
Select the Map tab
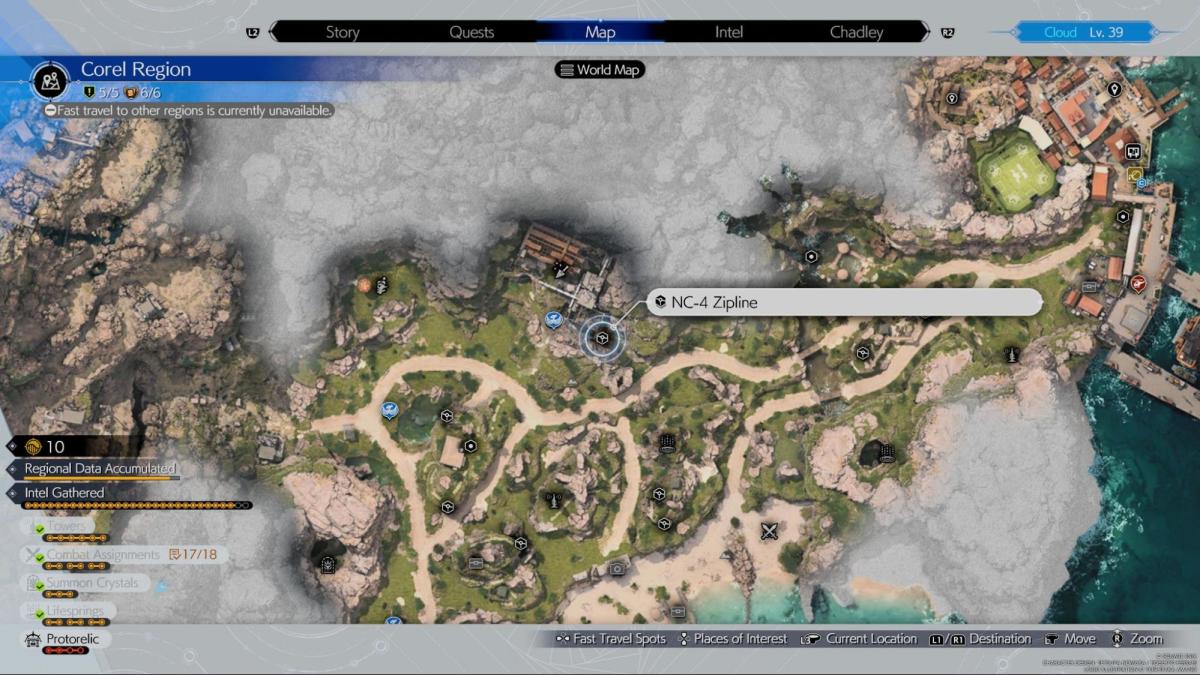(x=600, y=32)
